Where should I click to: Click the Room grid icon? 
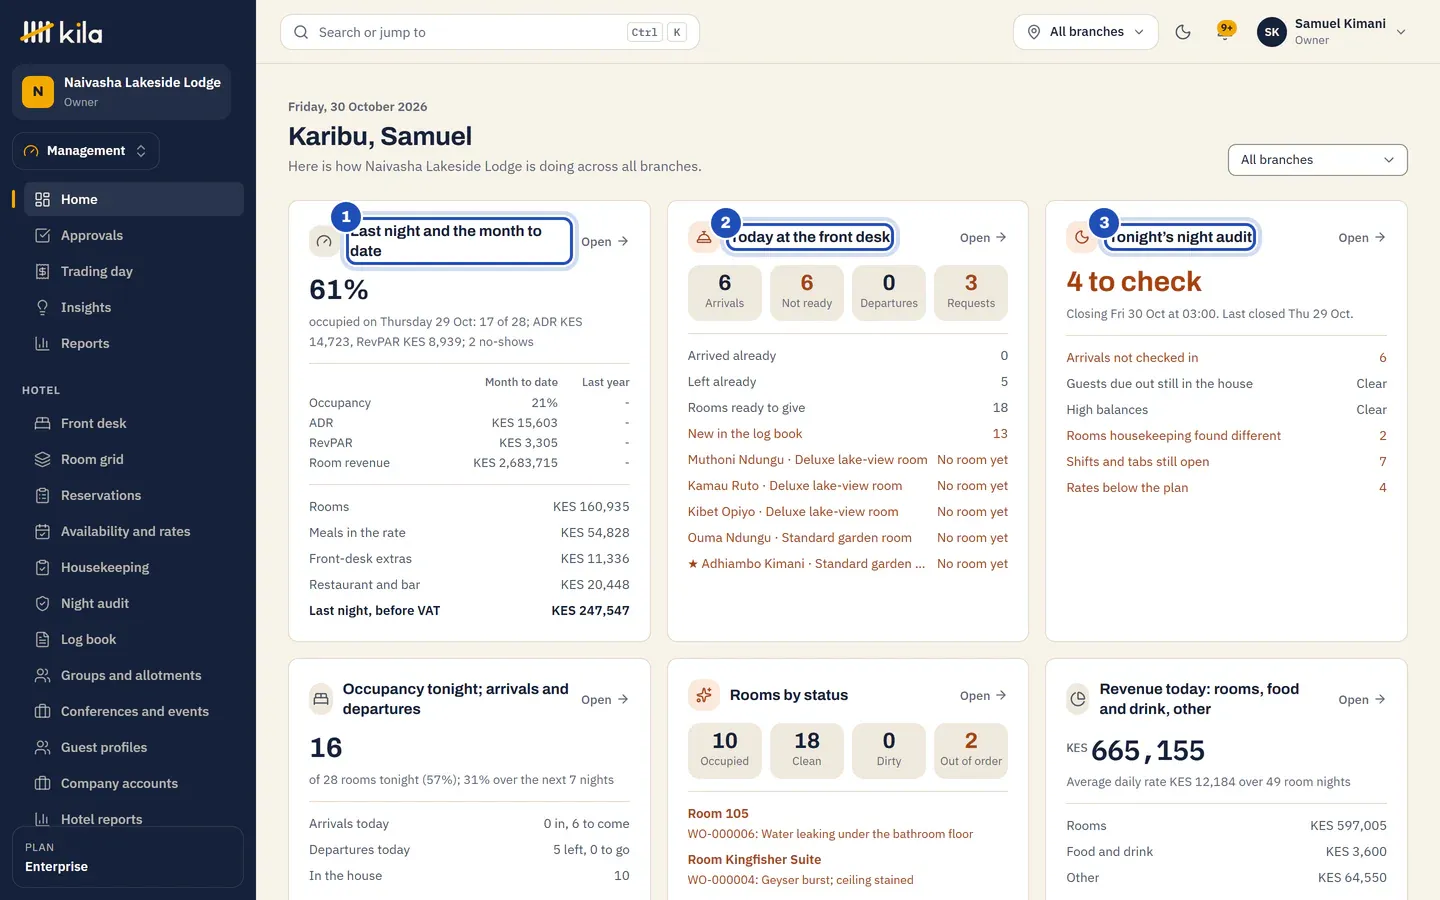(x=42, y=460)
